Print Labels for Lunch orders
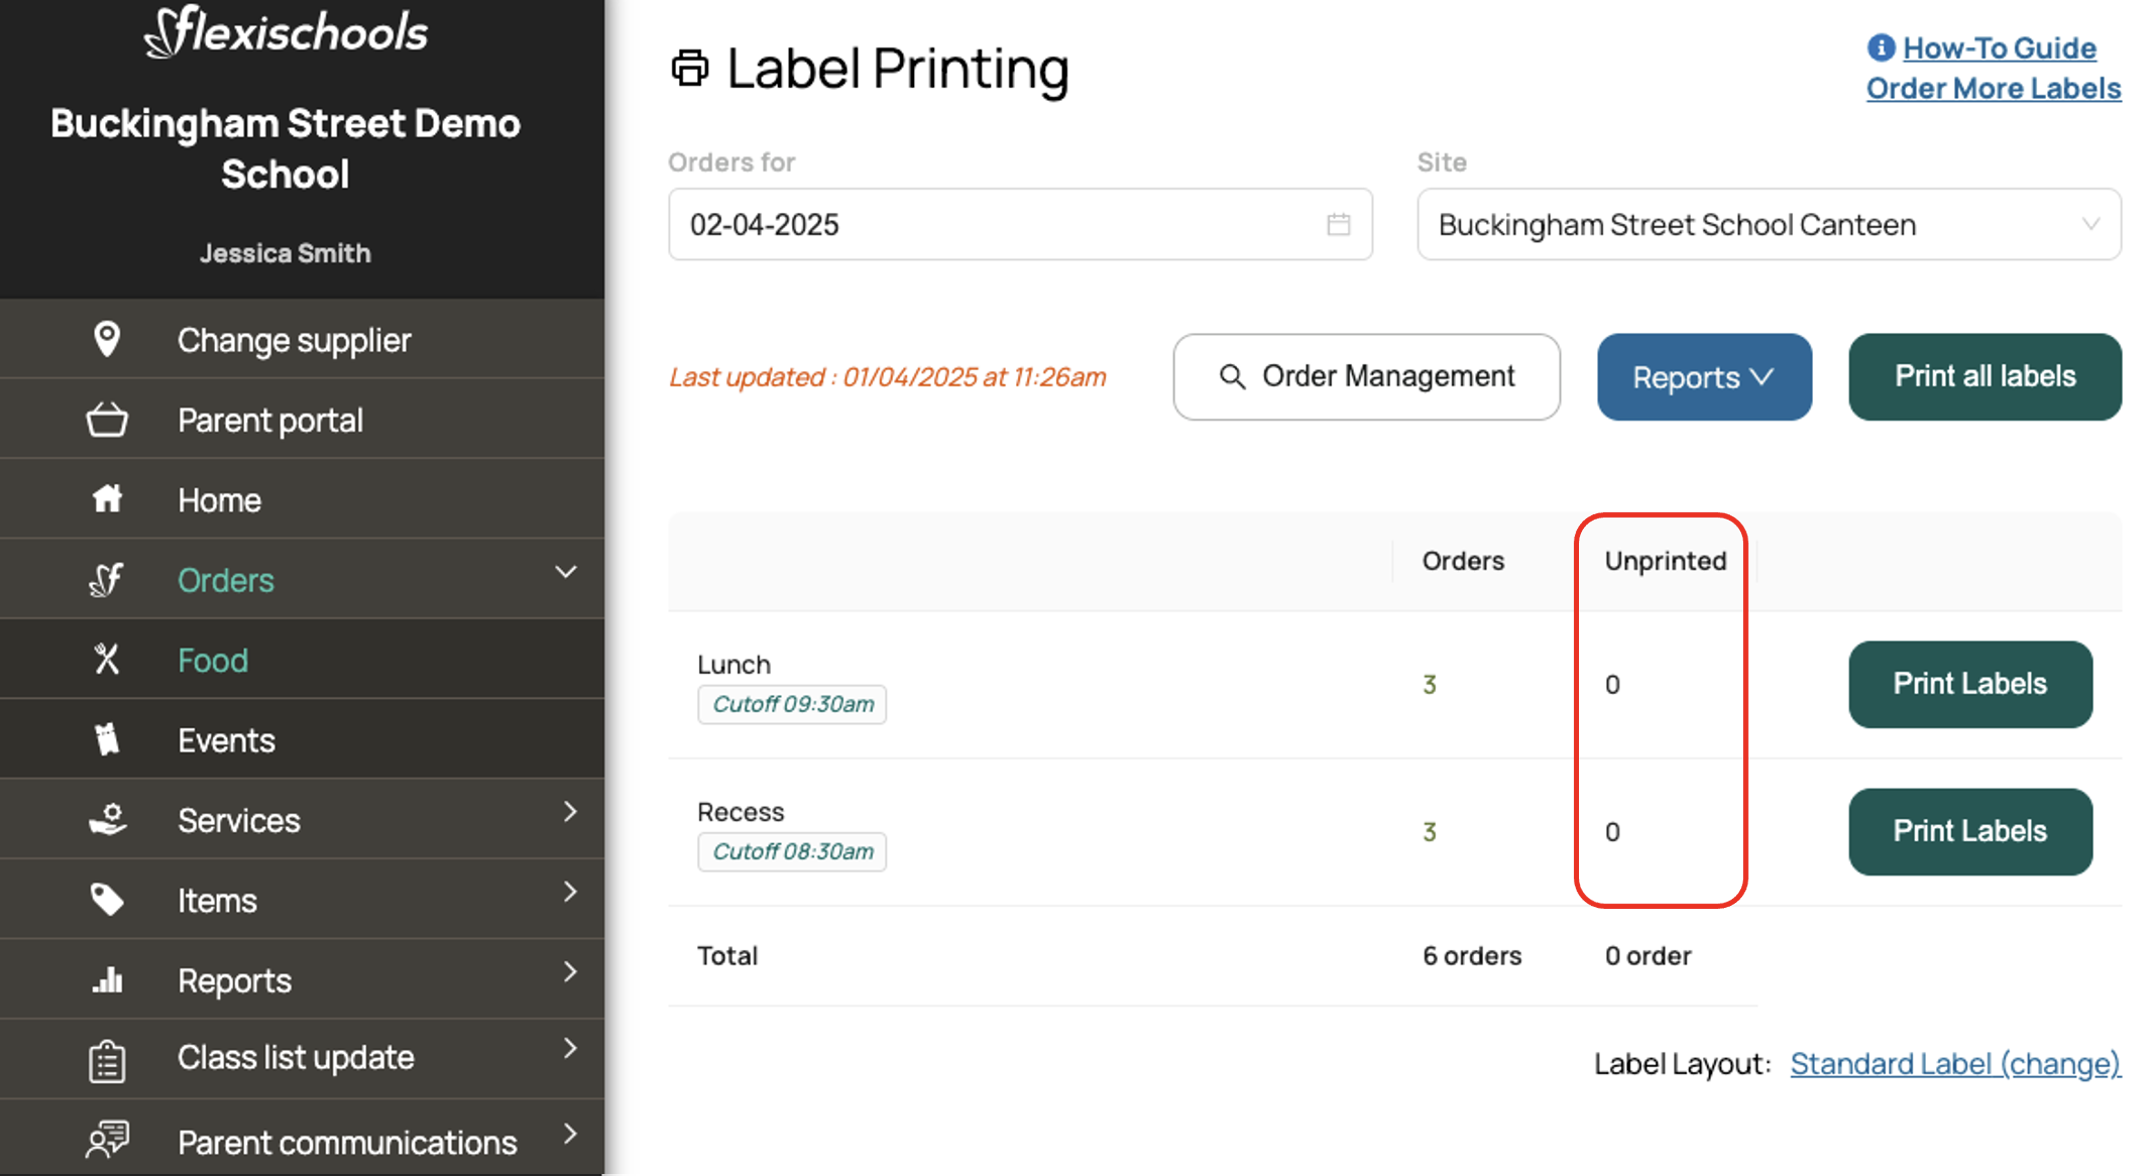2148x1176 pixels. coord(1969,684)
